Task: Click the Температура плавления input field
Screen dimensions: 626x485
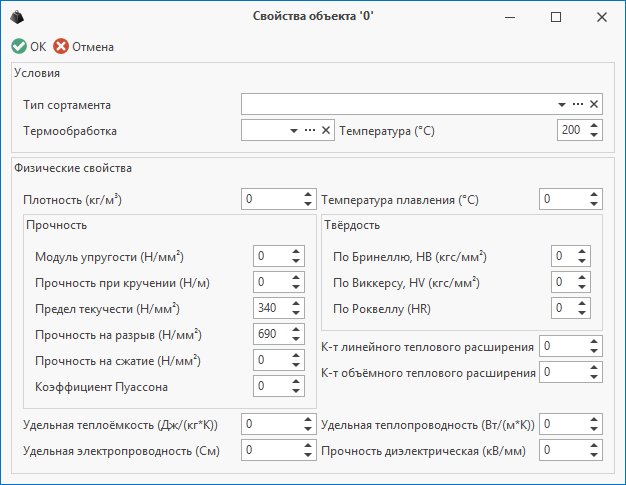Action: (x=564, y=199)
